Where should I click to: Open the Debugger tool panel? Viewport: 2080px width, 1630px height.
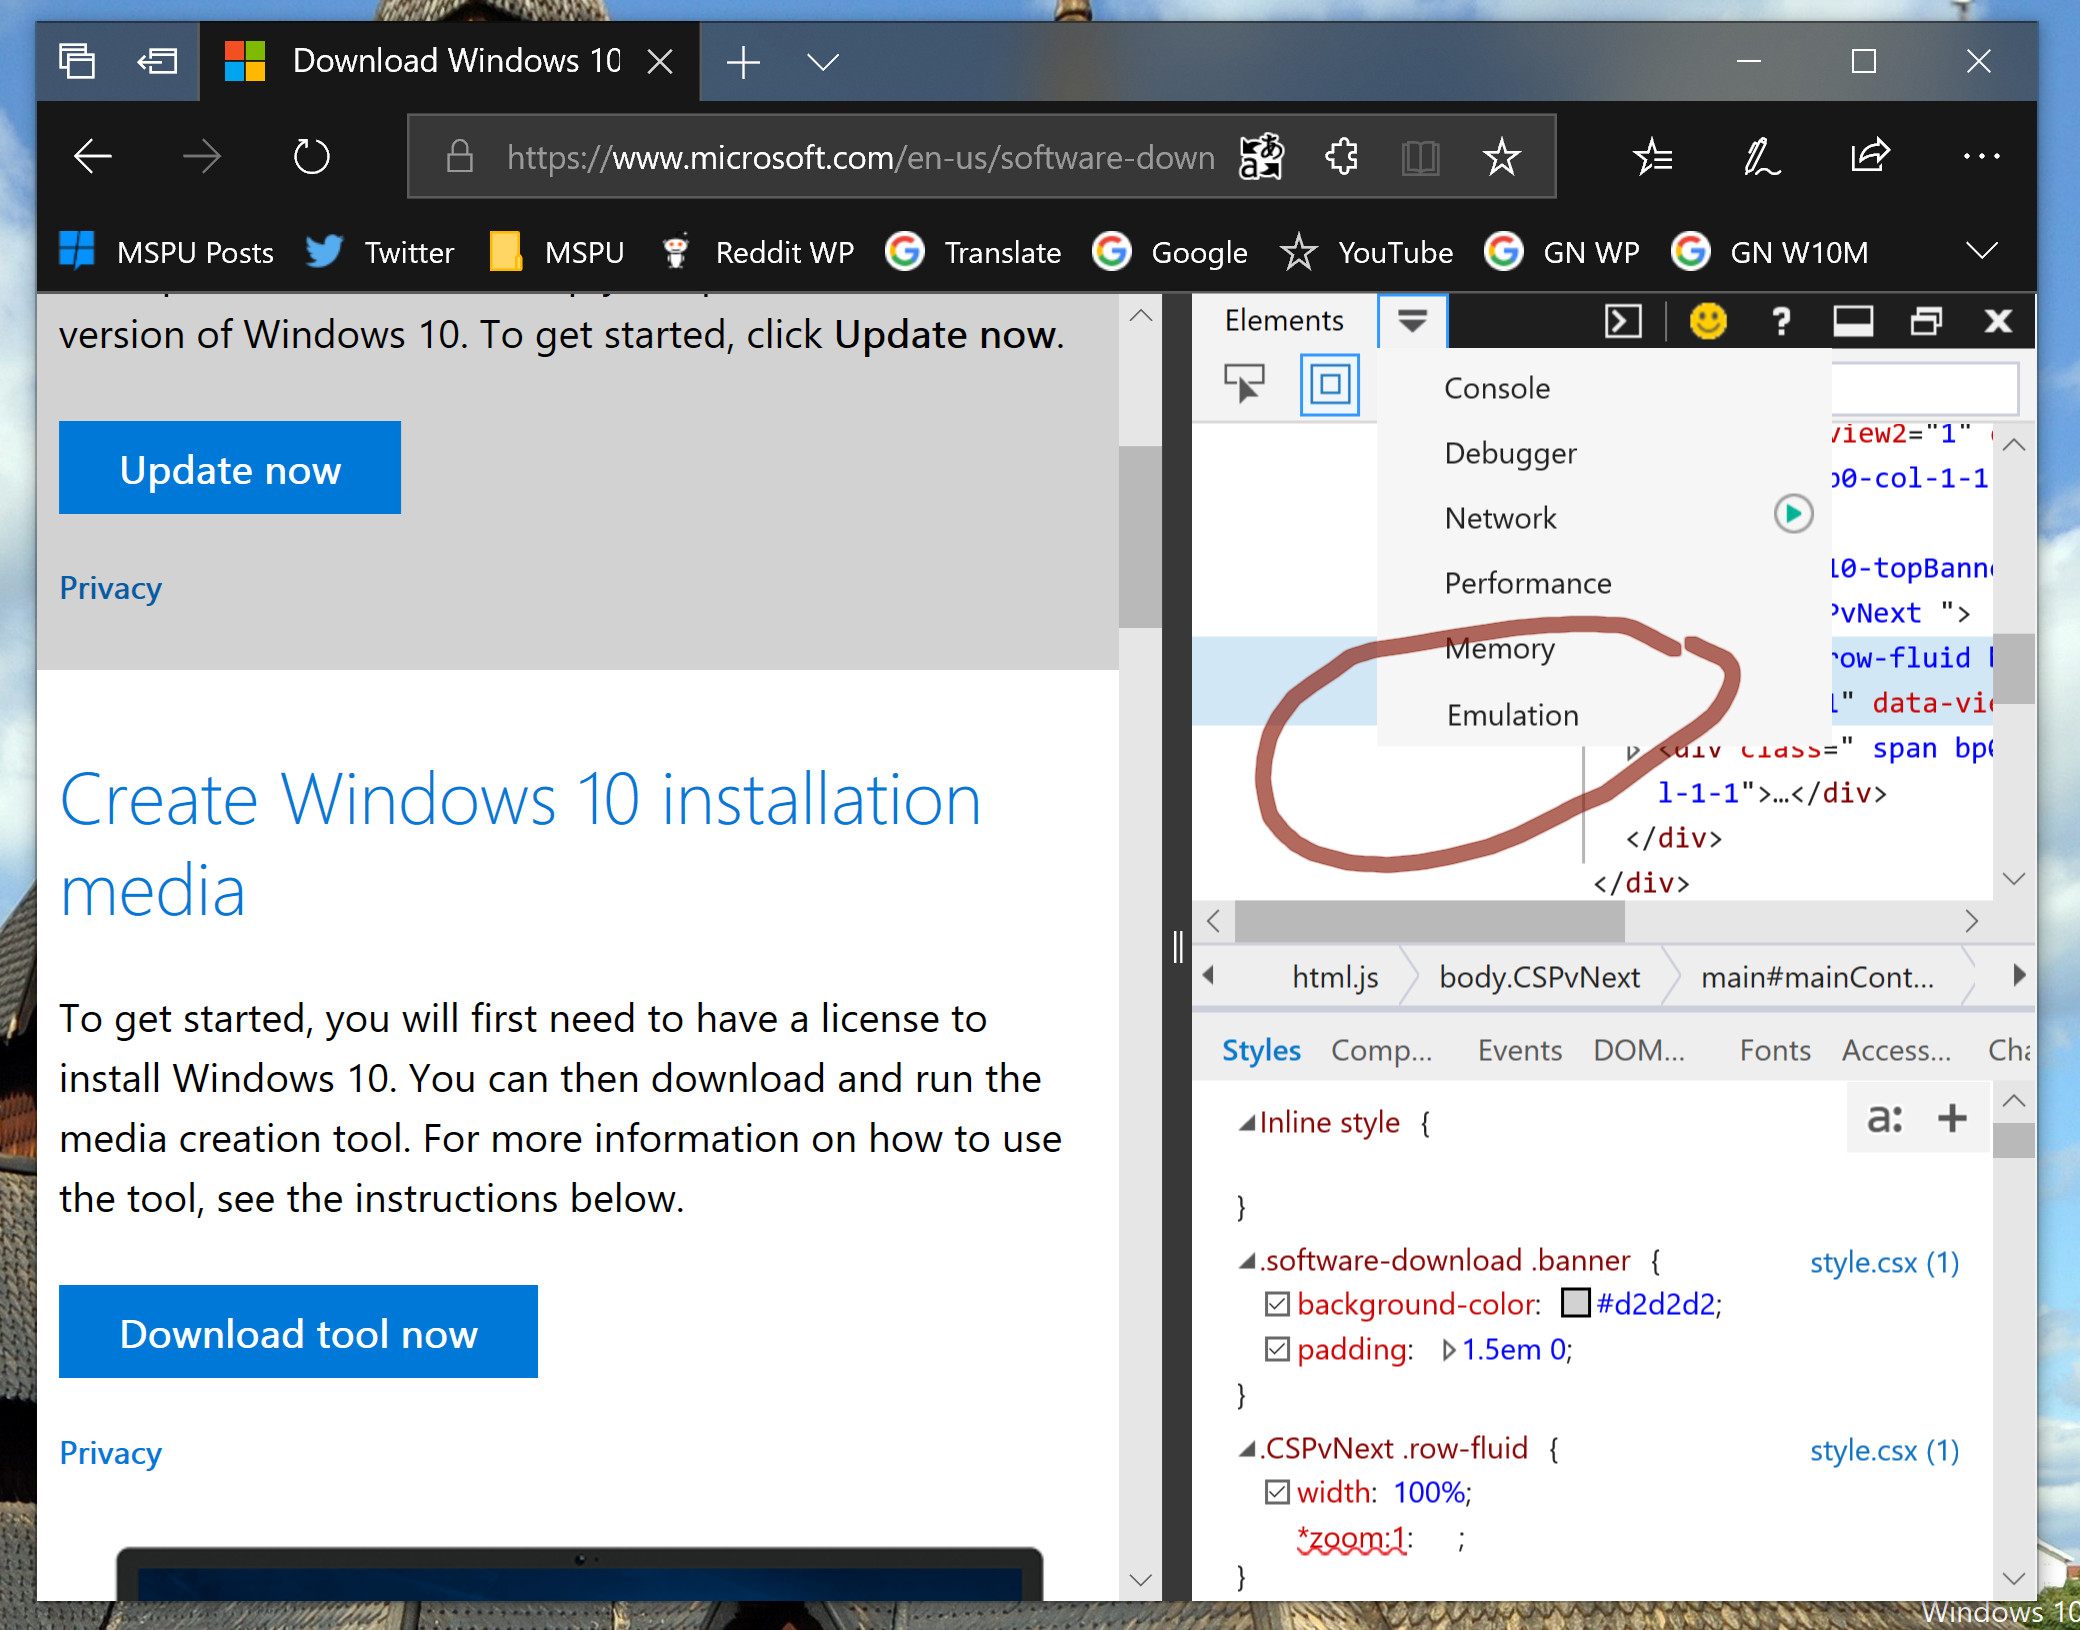1511,451
